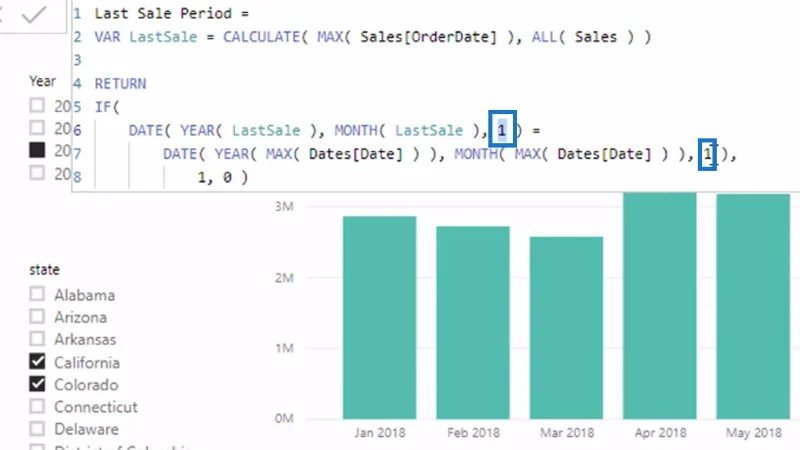800x450 pixels.
Task: Check the Delaware checkbox
Action: 37,429
